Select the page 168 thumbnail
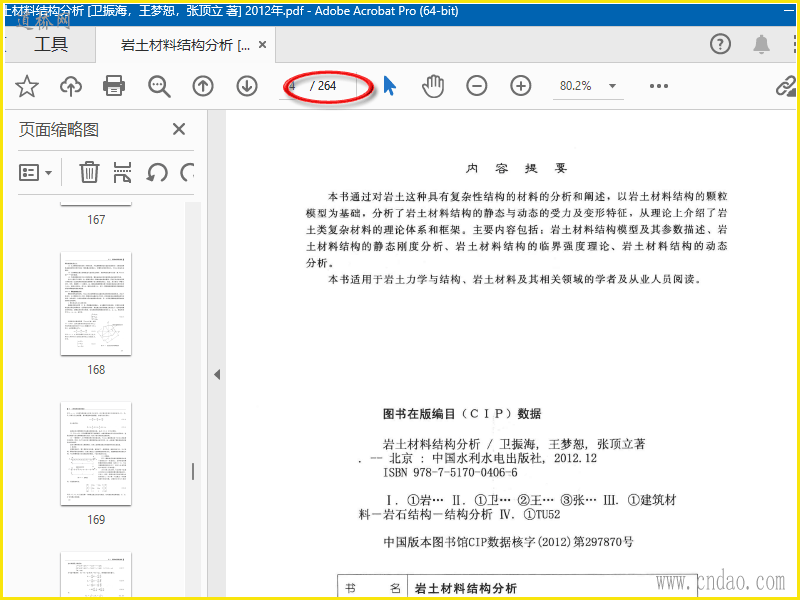Viewport: 800px width, 600px height. point(96,304)
